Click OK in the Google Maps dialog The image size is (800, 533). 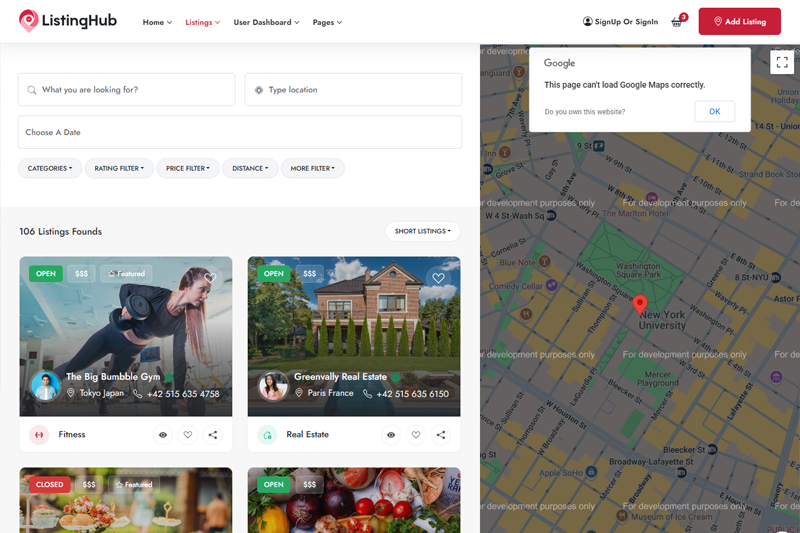[x=715, y=111]
